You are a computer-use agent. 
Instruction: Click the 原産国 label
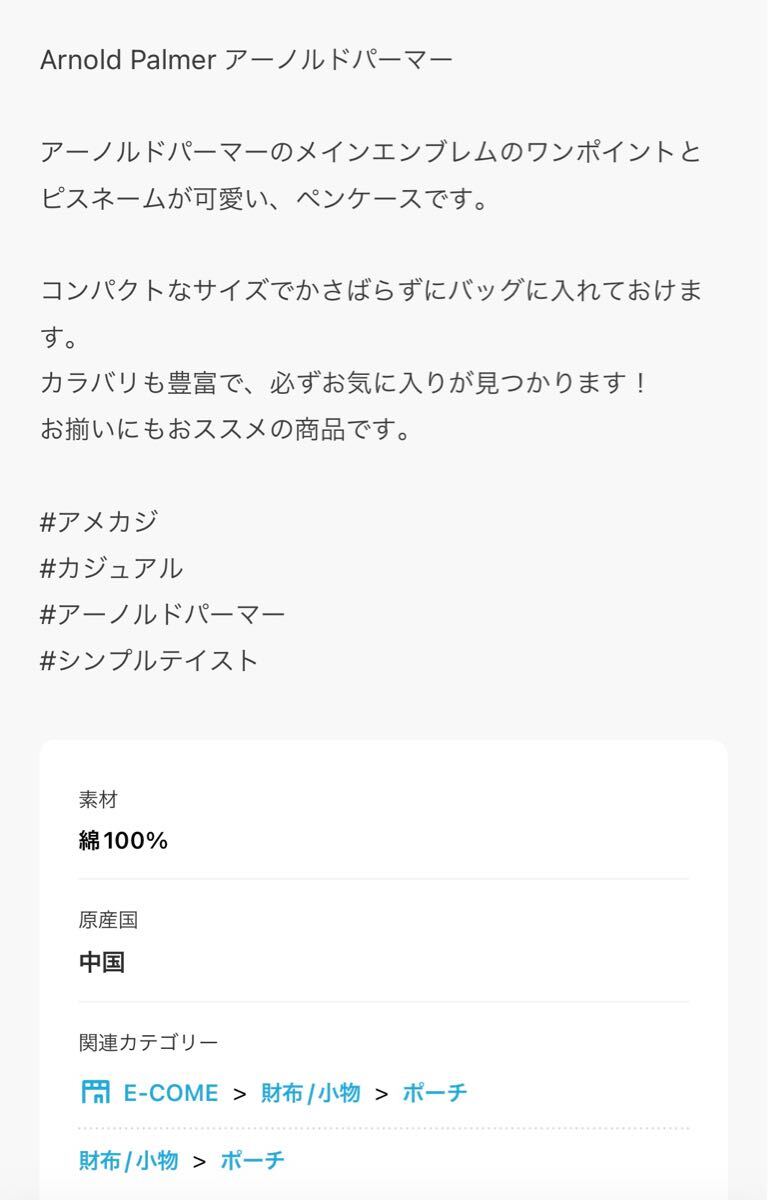(x=108, y=921)
